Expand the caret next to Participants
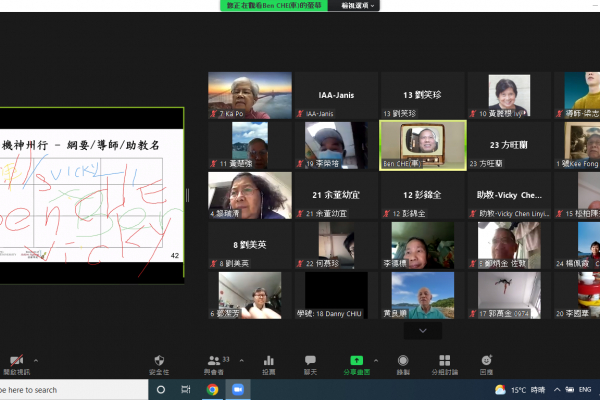The image size is (600, 400). (x=241, y=361)
